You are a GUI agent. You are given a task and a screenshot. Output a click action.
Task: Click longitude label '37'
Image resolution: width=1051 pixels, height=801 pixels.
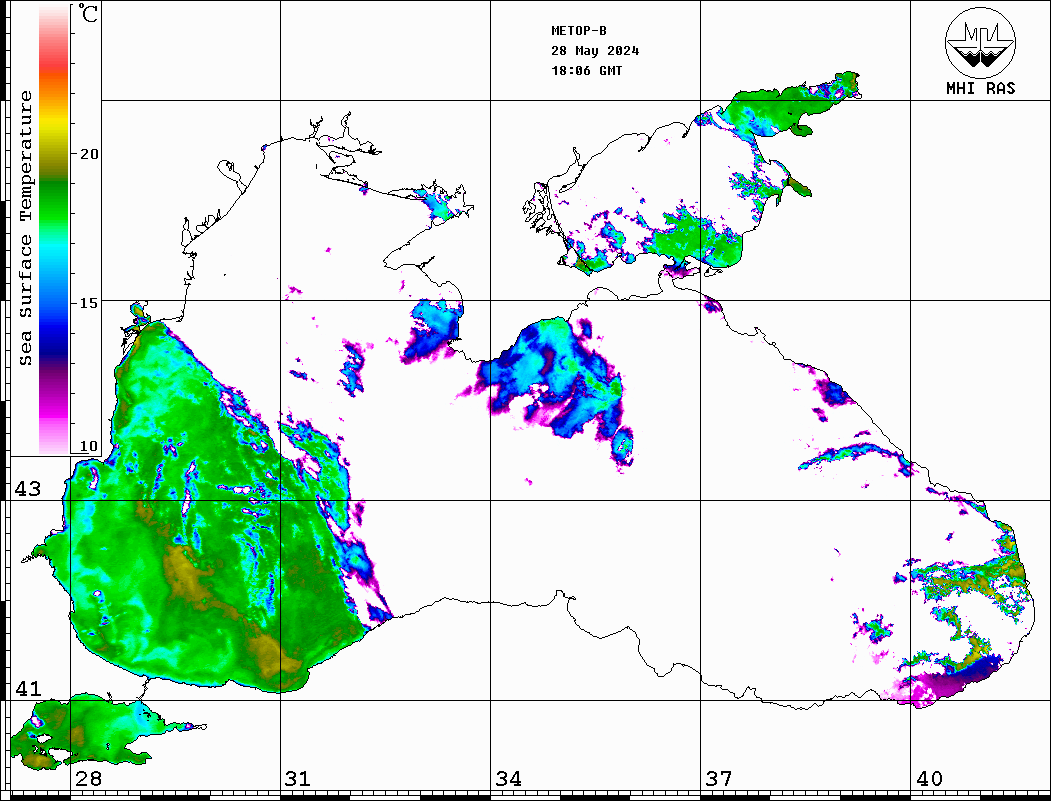[719, 779]
